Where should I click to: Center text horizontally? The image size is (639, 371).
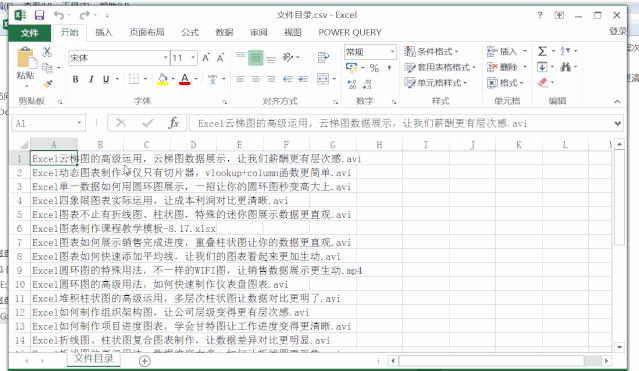pyautogui.click(x=256, y=79)
